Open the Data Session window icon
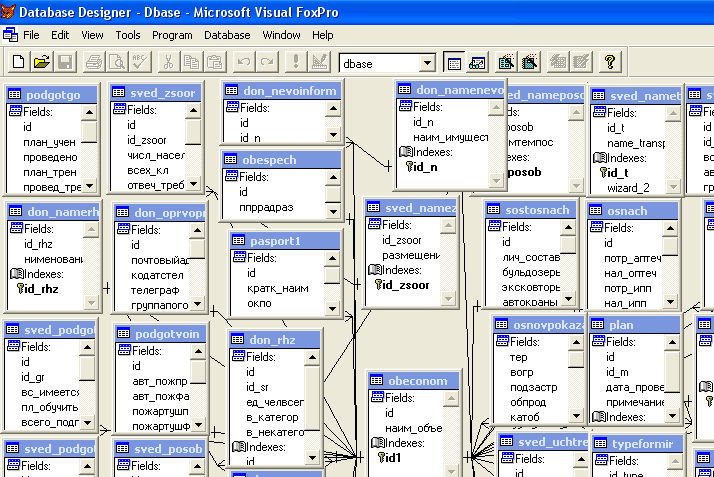Screen dimensions: 714x477 477,62
